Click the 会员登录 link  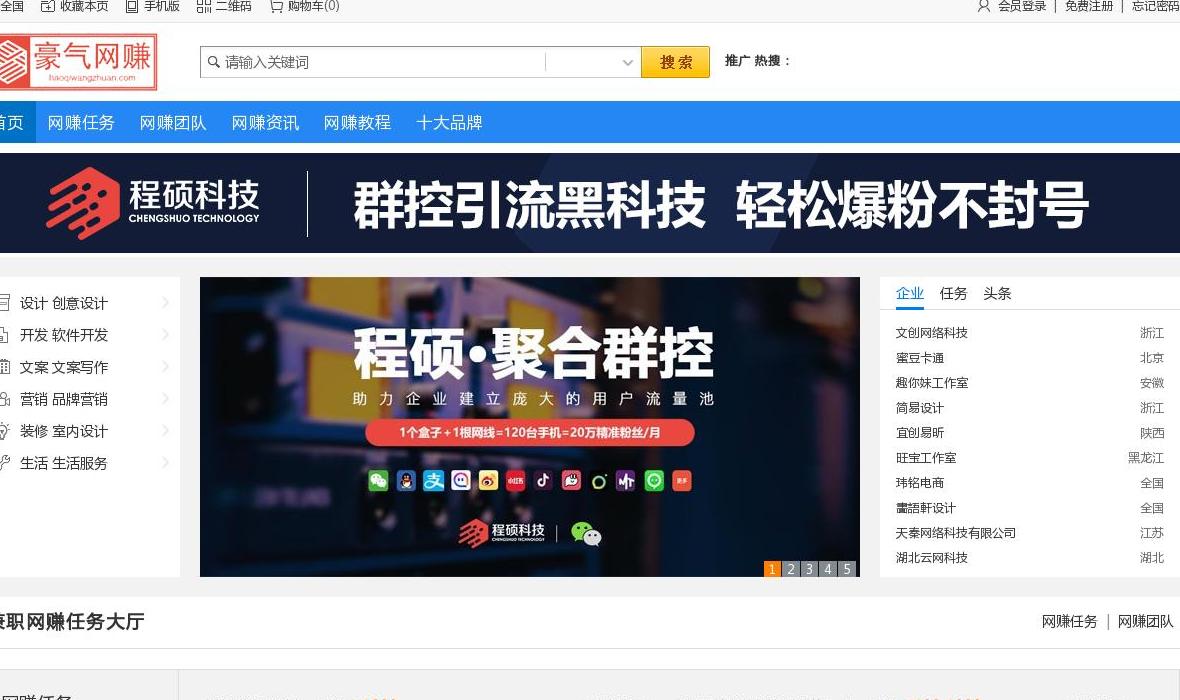pyautogui.click(x=1022, y=6)
